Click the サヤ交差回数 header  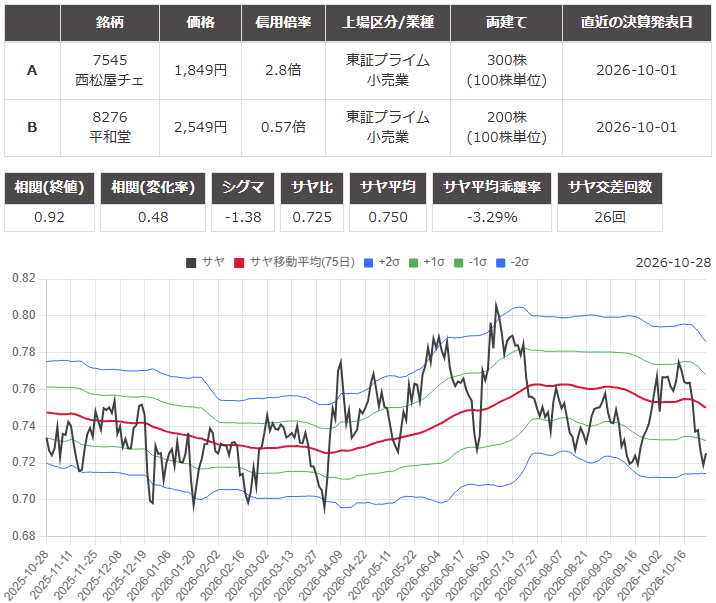click(610, 188)
